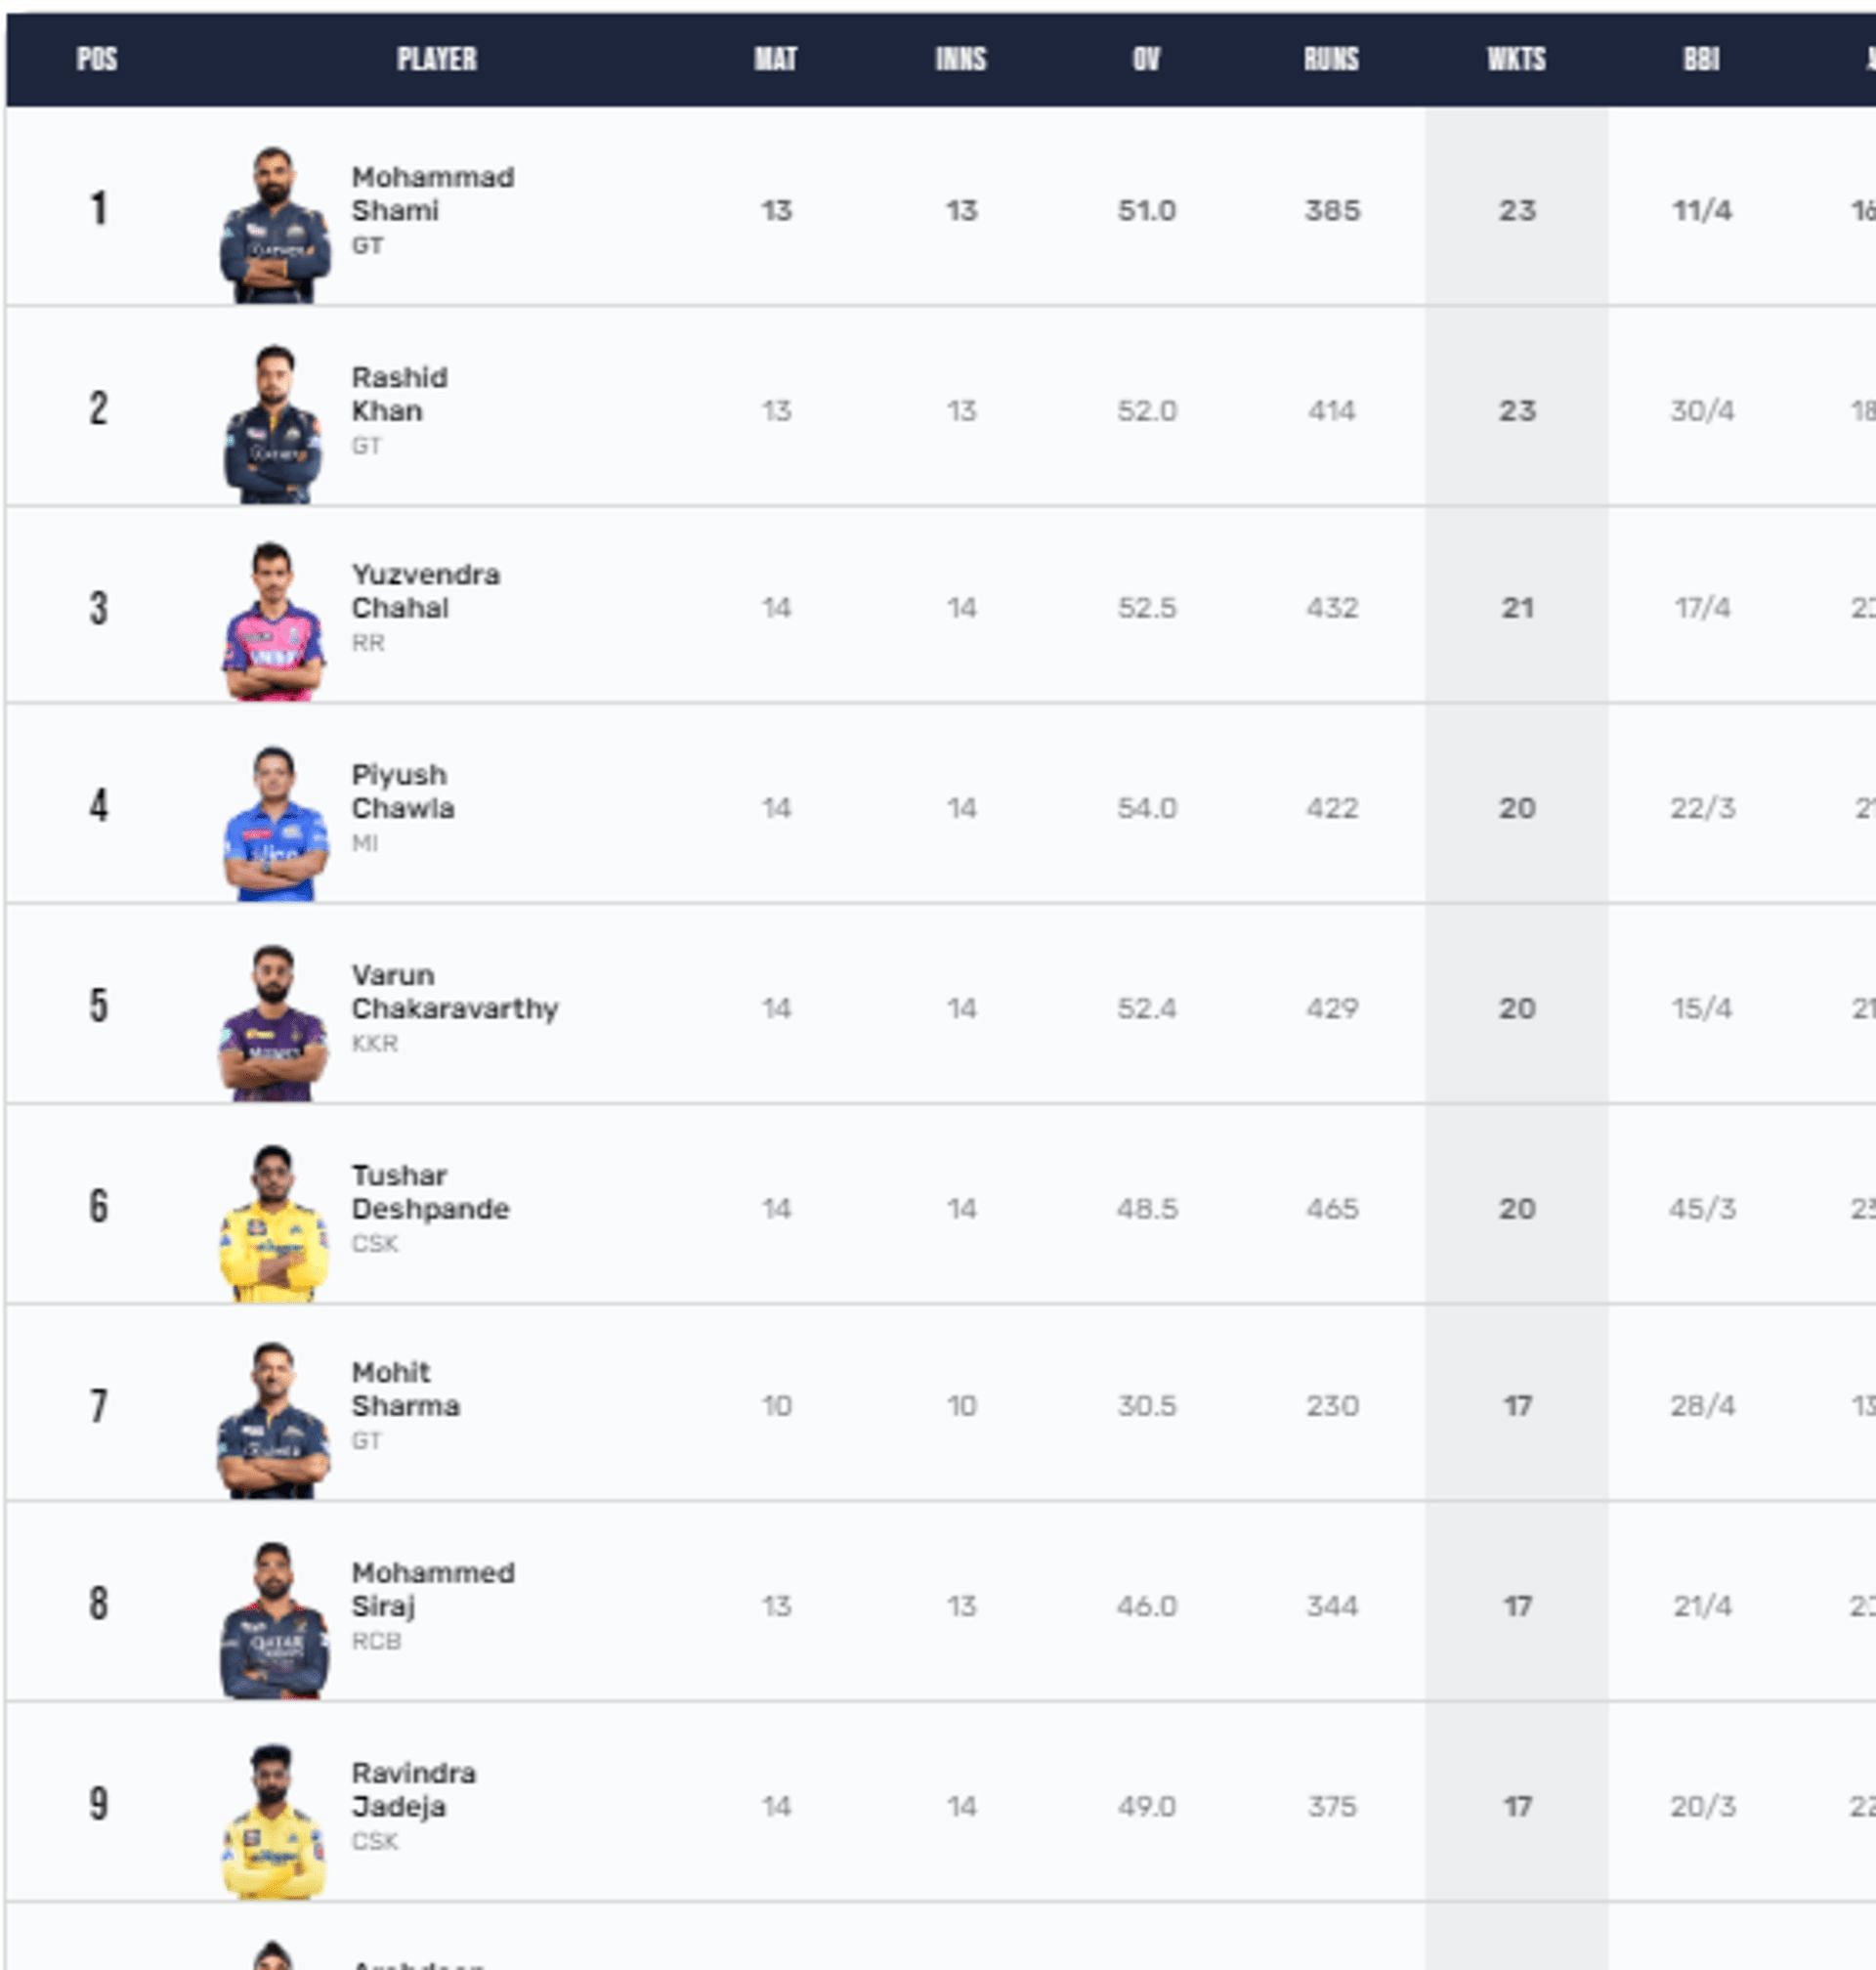Open Tushar Deshpande's player name link
The image size is (1876, 1970).
(430, 1192)
